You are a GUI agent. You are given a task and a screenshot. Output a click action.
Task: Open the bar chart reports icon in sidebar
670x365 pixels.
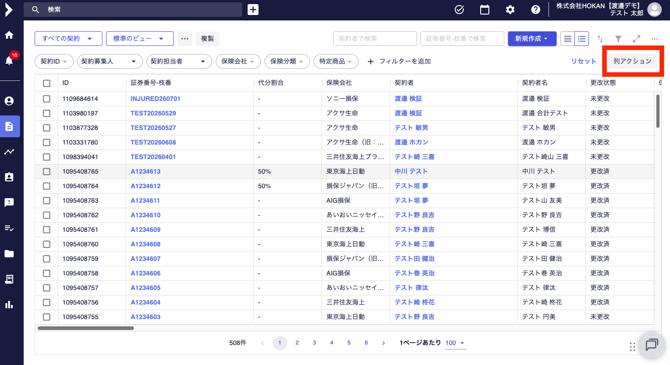point(9,305)
